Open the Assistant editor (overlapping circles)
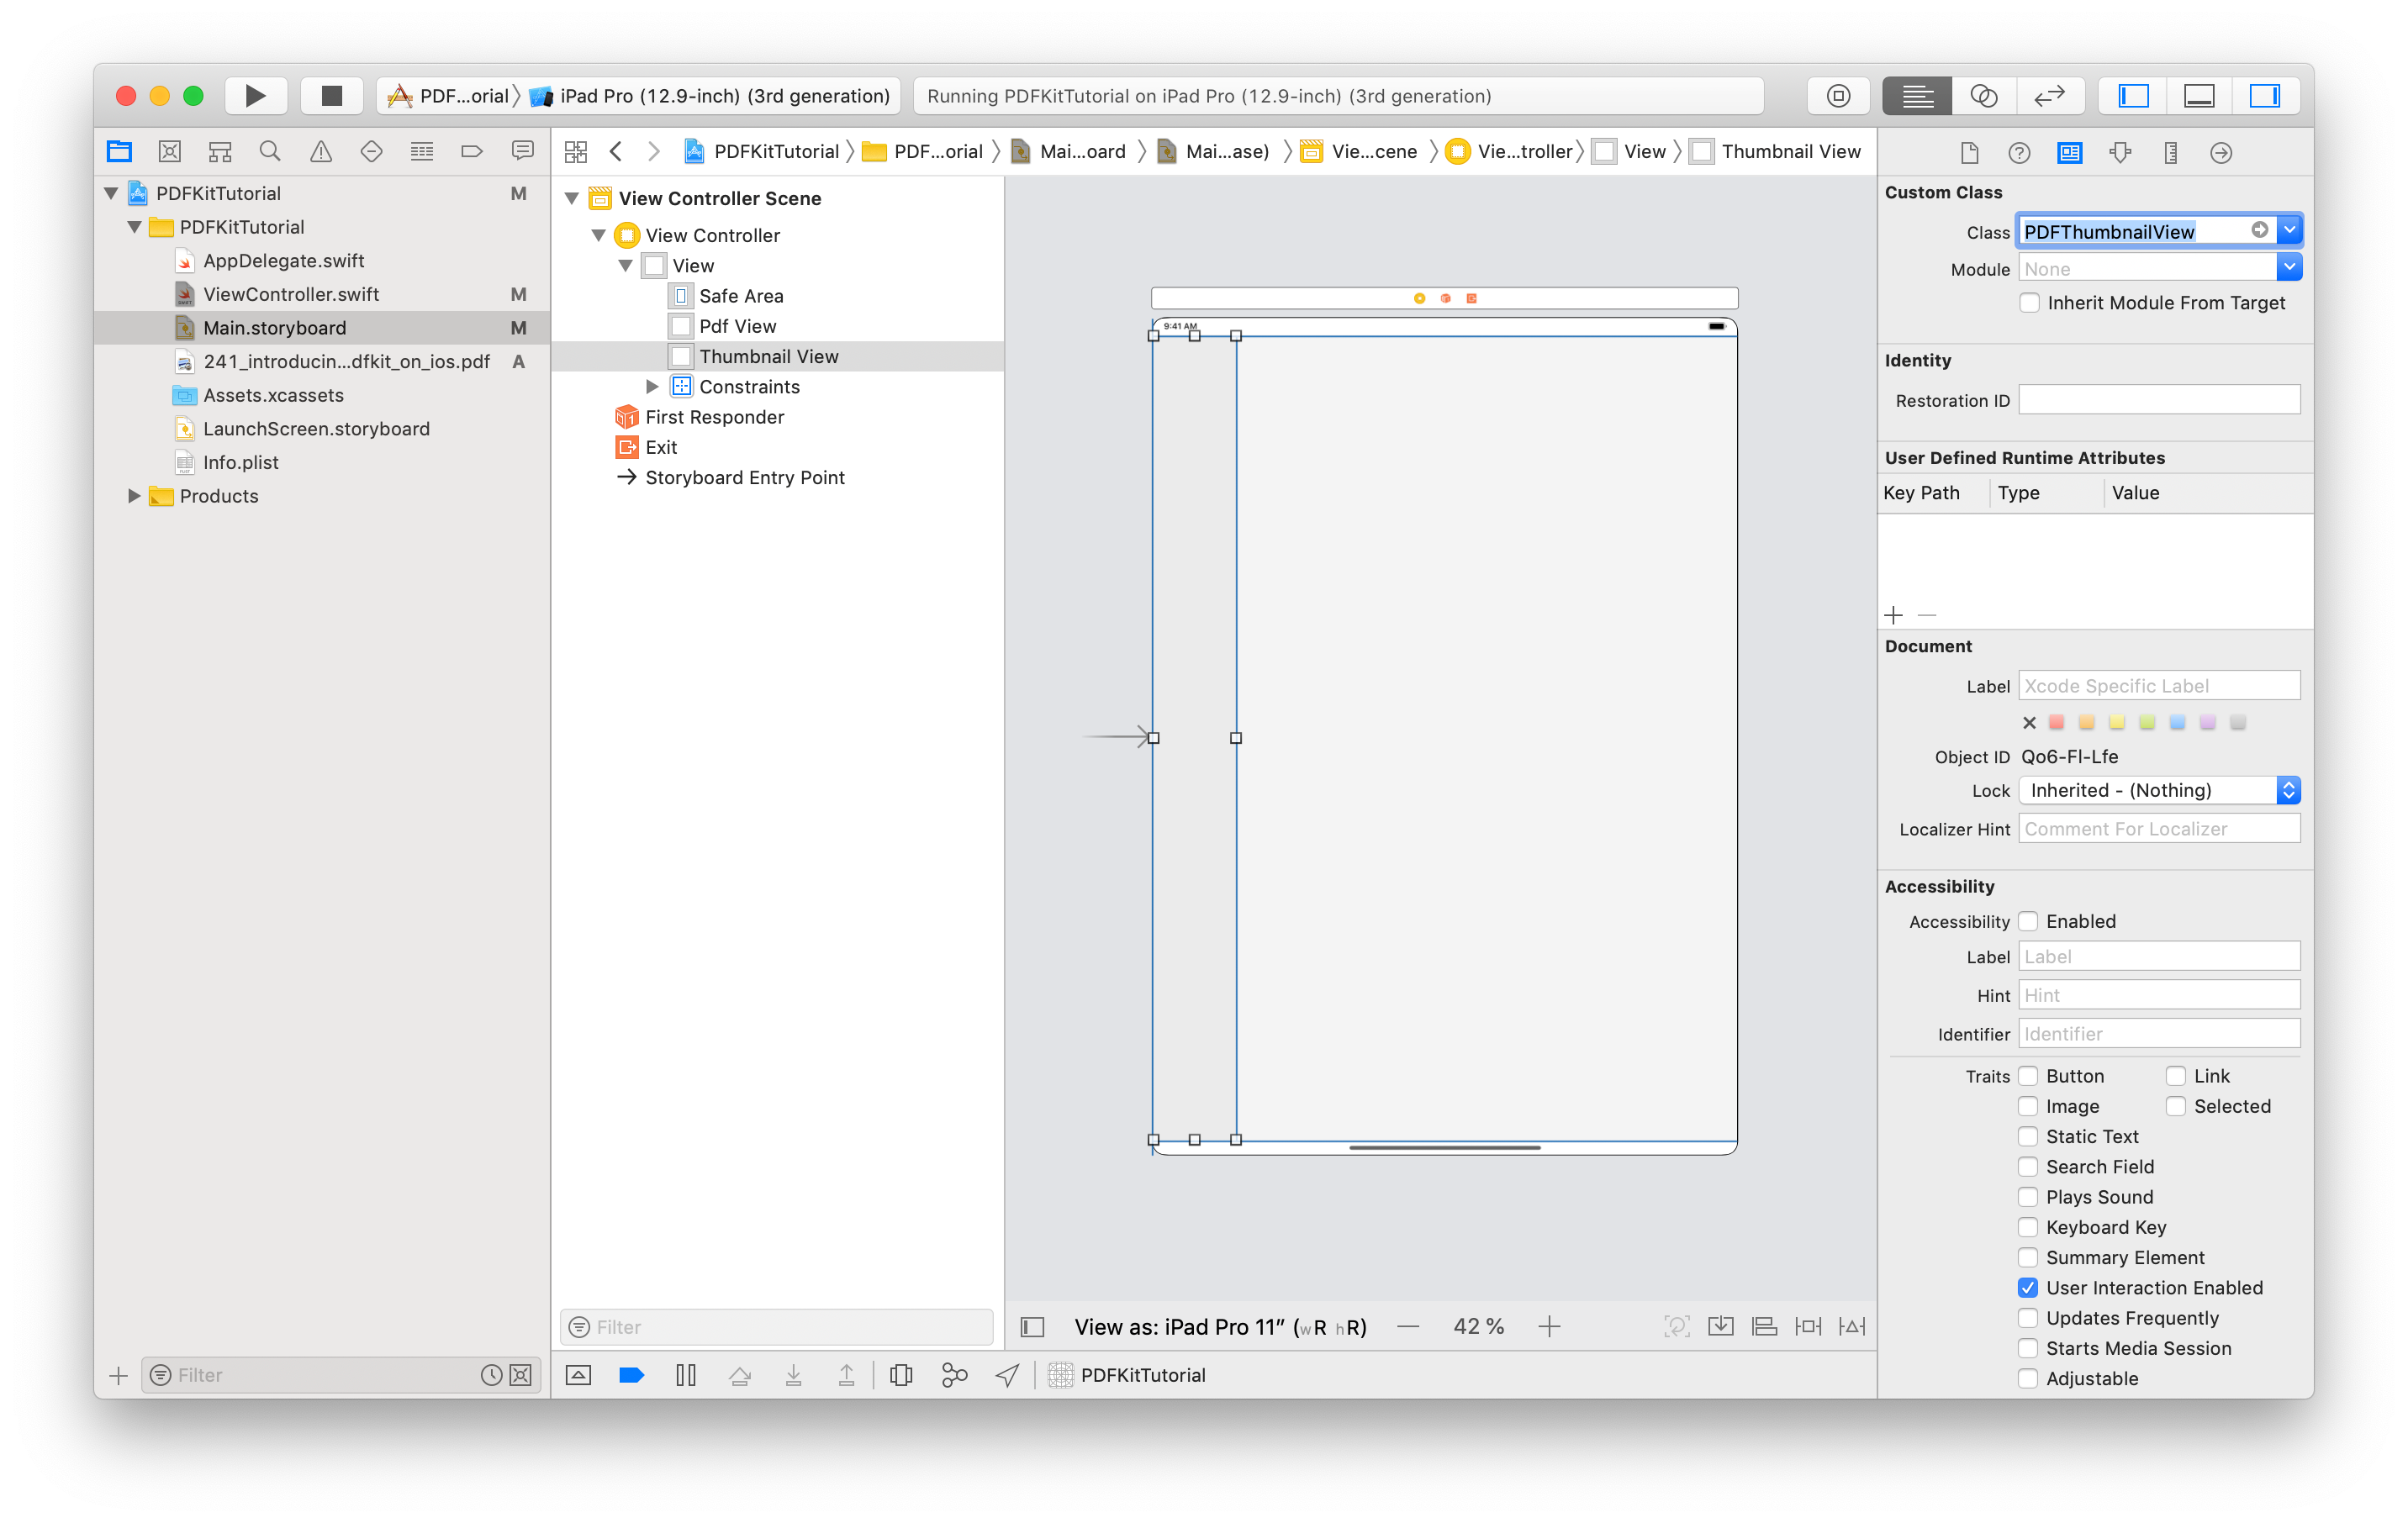This screenshot has width=2408, height=1523. [x=1984, y=96]
